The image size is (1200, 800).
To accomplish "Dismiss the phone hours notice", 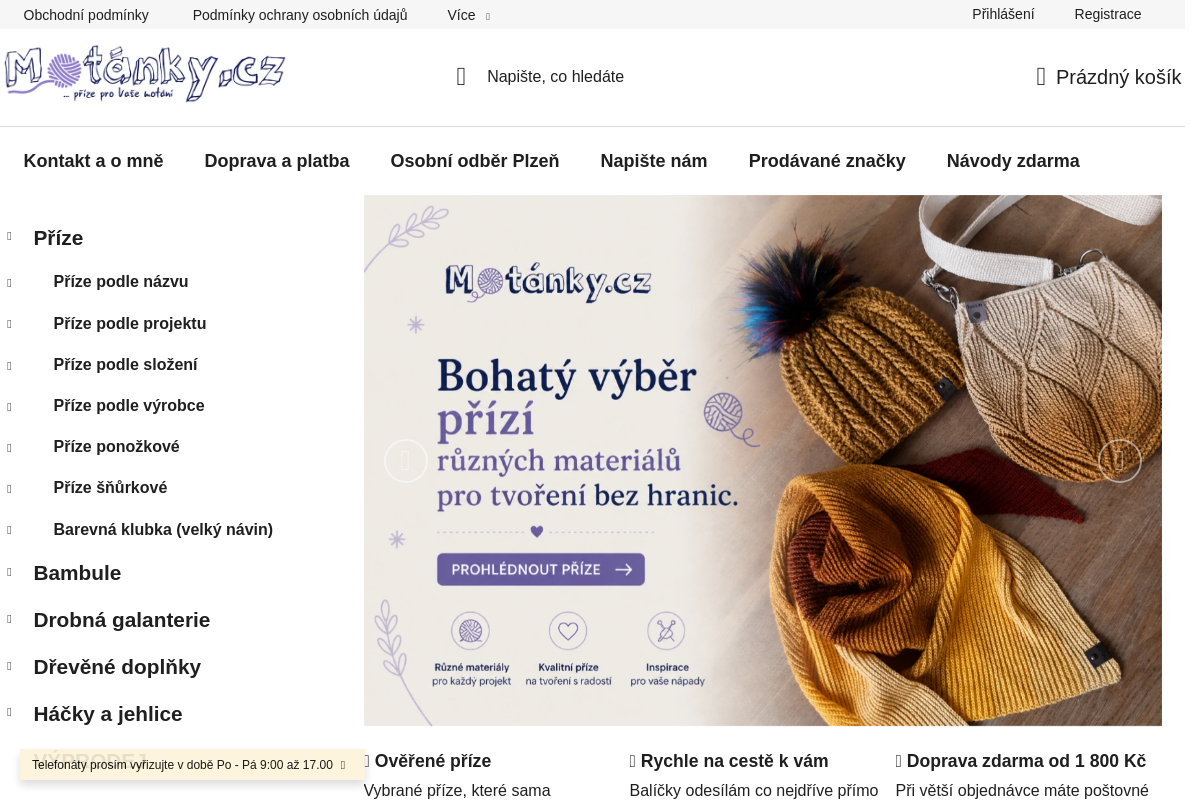I will tap(343, 765).
